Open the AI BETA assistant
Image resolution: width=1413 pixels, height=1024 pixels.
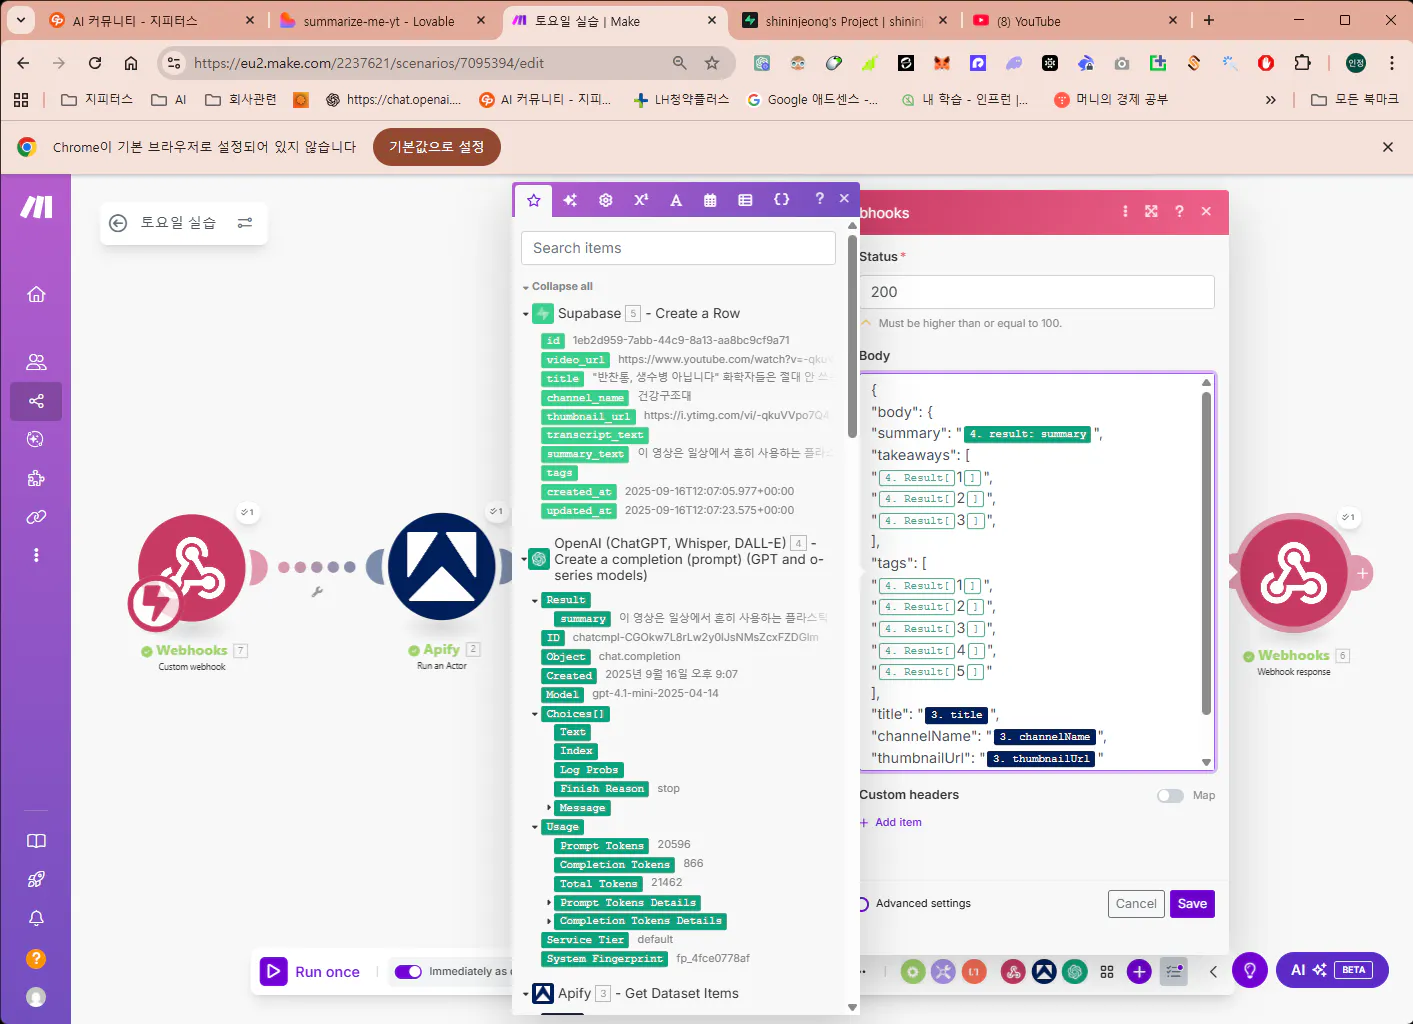1332,970
